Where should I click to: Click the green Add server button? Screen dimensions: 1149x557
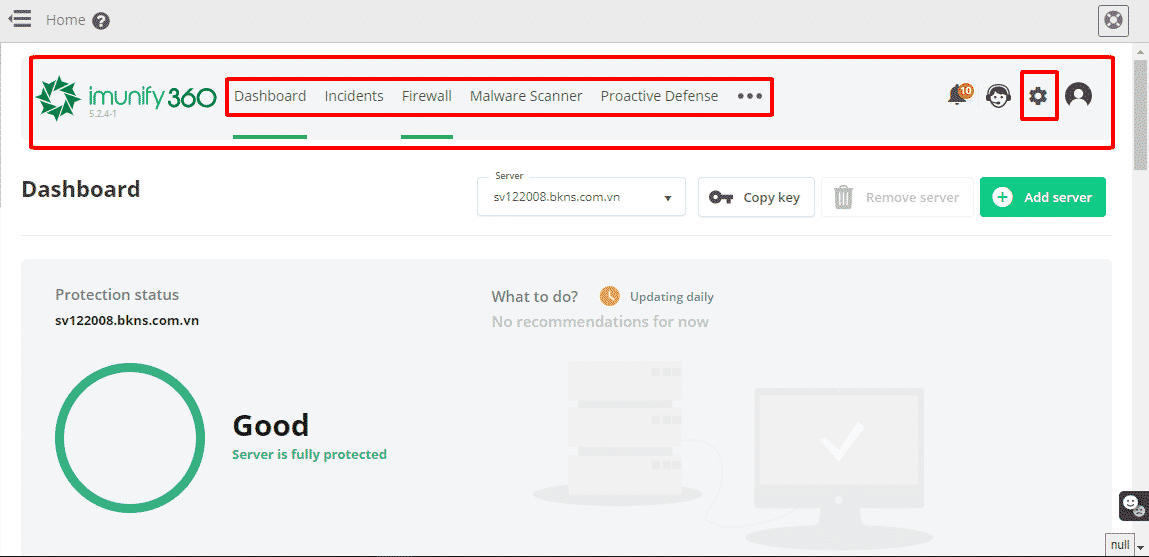tap(1043, 198)
